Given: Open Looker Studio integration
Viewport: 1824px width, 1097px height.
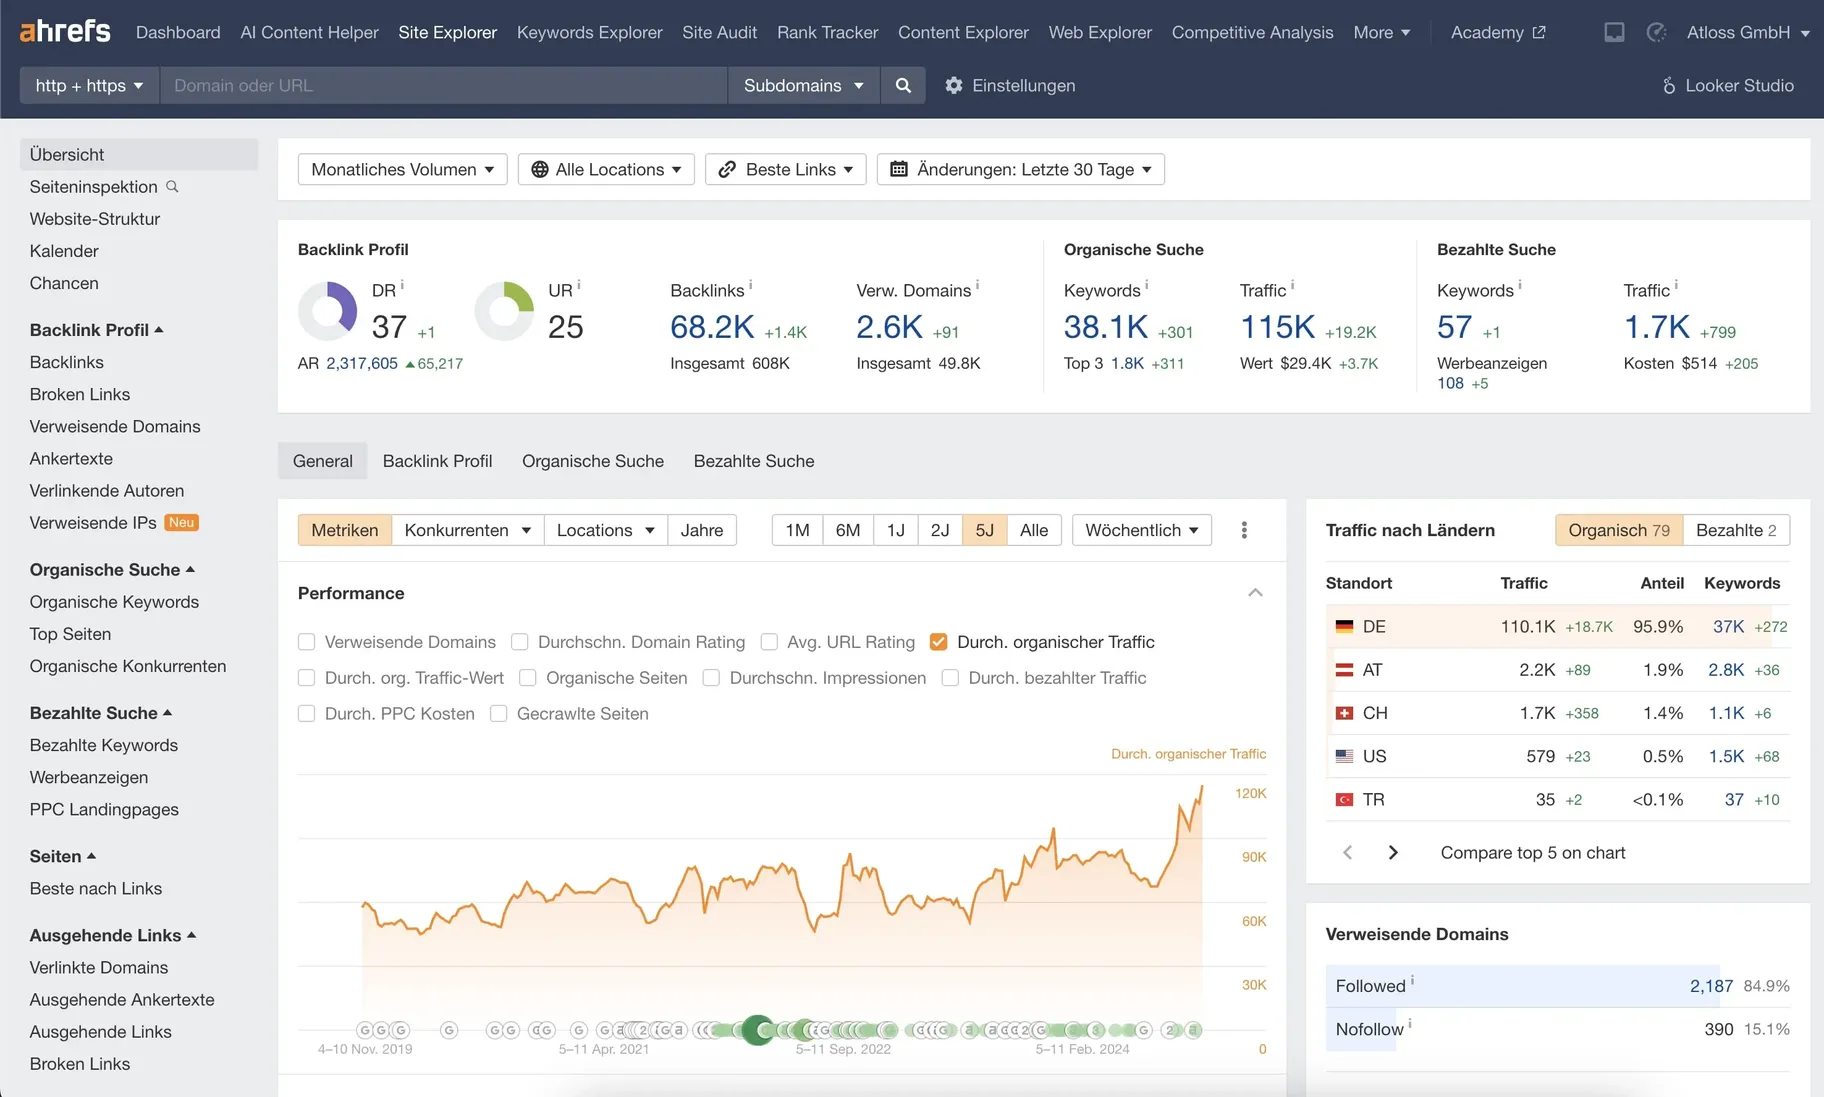Looking at the screenshot, I should 1728,86.
